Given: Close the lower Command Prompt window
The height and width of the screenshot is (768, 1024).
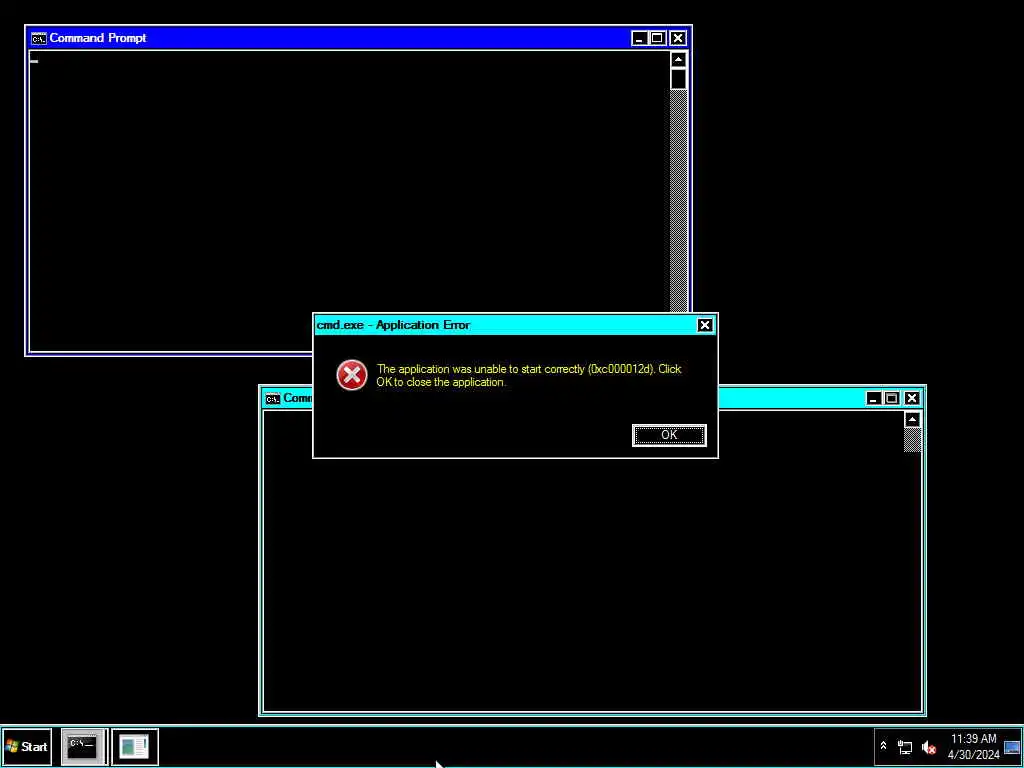Looking at the screenshot, I should pos(912,398).
